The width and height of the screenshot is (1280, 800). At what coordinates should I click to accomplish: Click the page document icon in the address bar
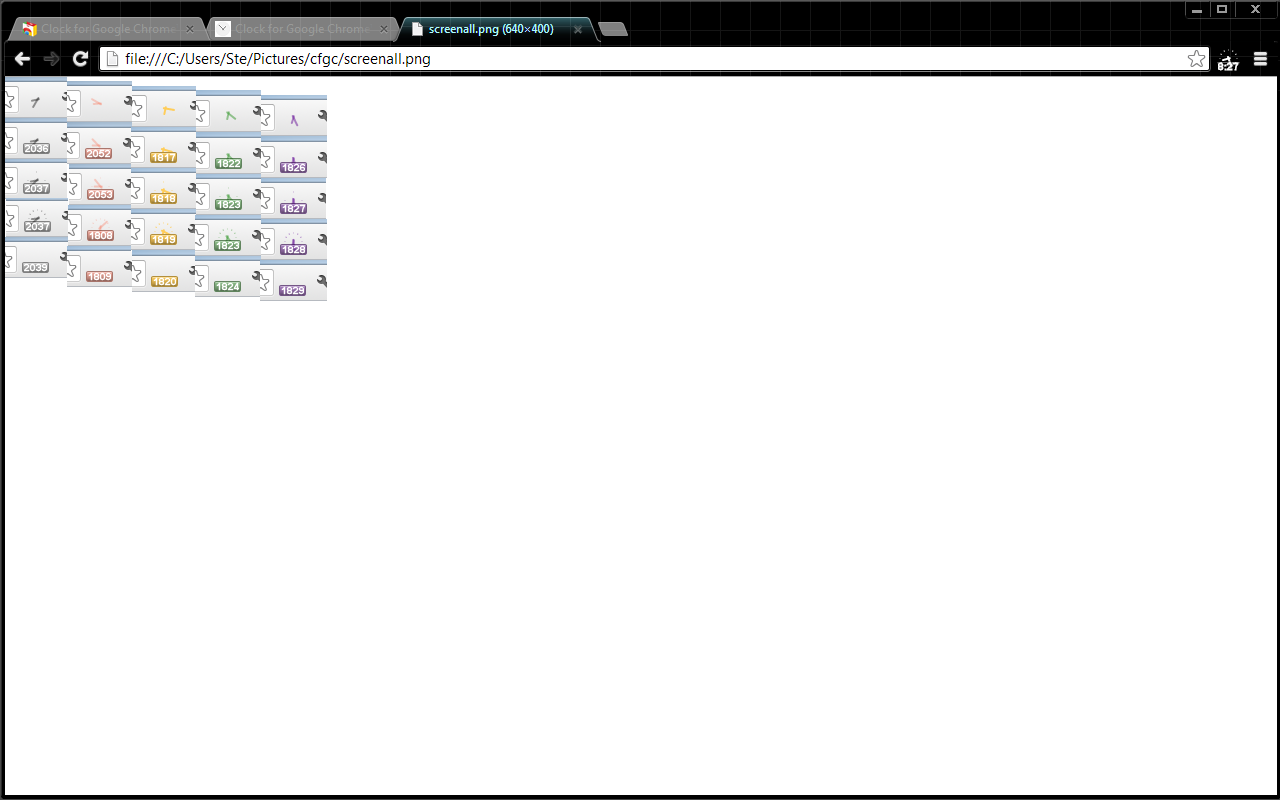(x=111, y=59)
